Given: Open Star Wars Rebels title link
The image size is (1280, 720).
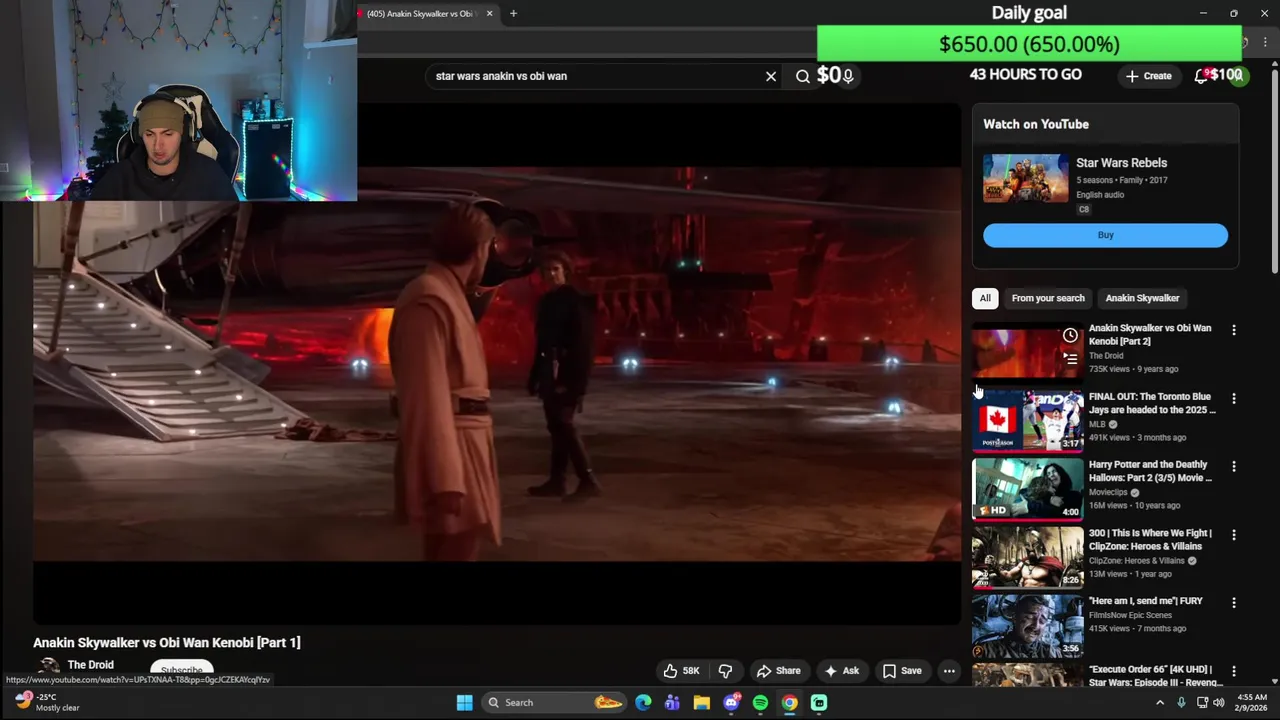Looking at the screenshot, I should click(x=1121, y=163).
